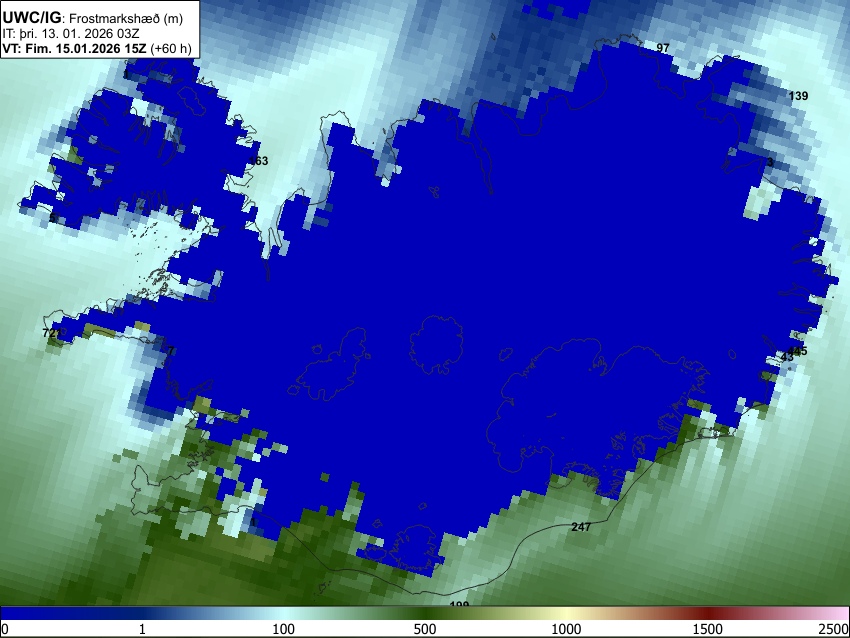Click the station value 721 on the west peninsula
Screen dimensions: 850x638
52,333
